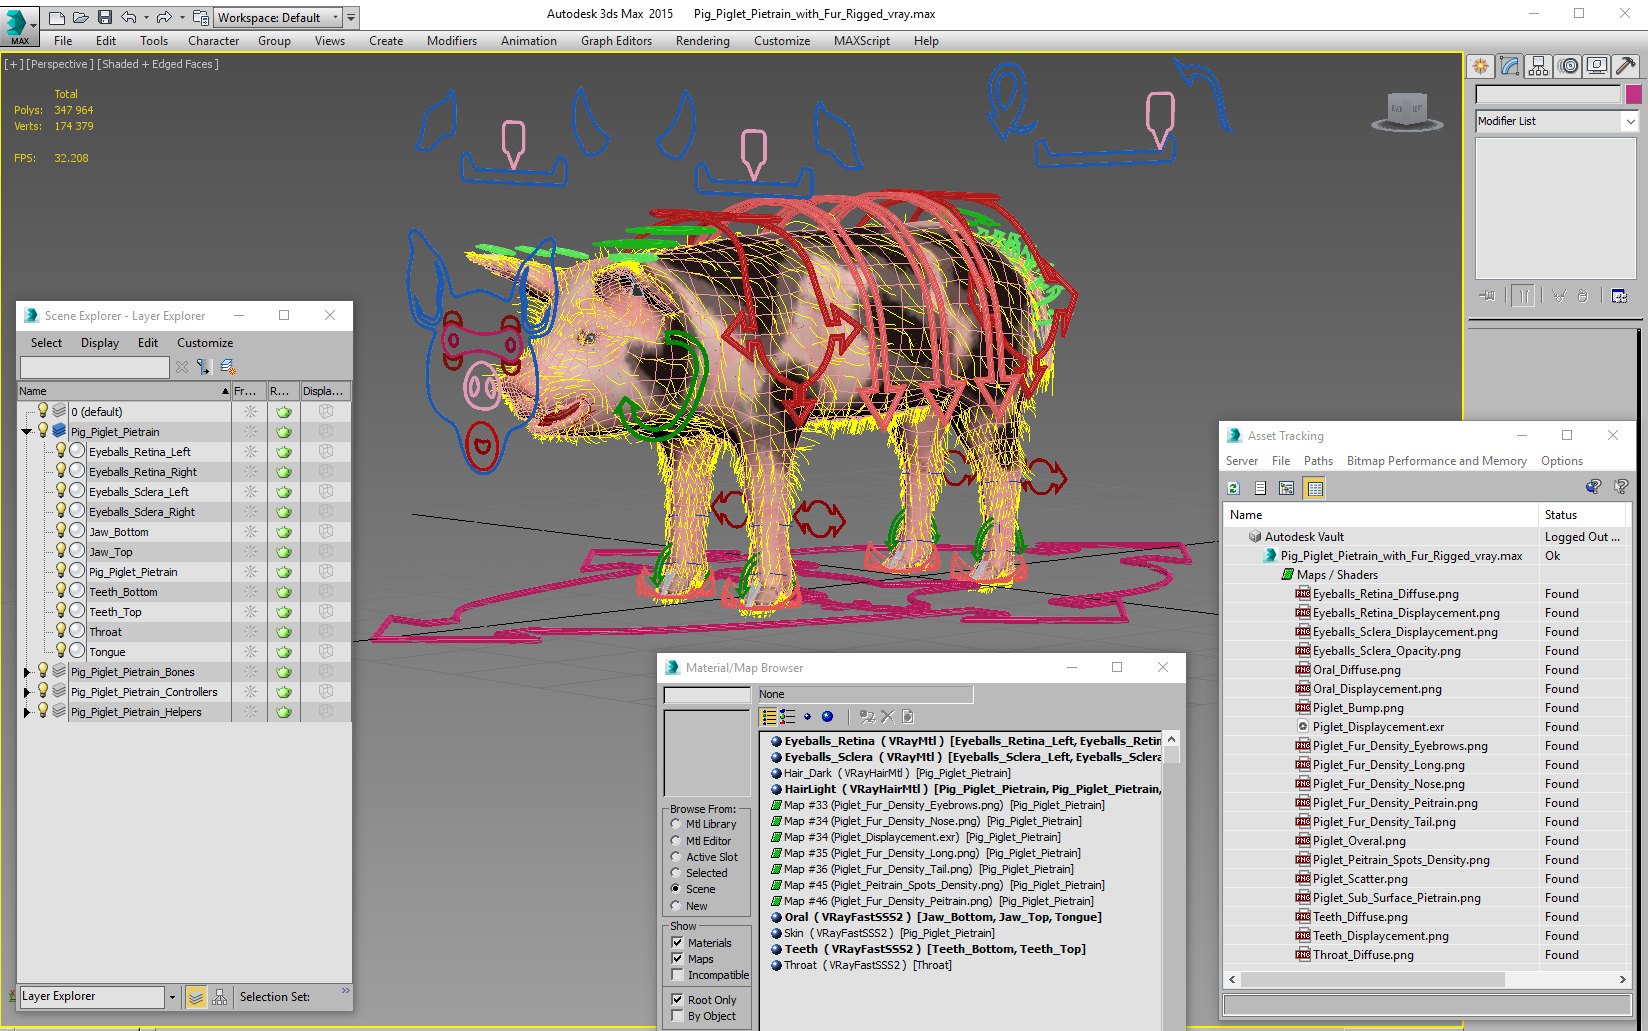Select the Mtl Editor radio button
Image resolution: width=1648 pixels, height=1031 pixels.
[x=675, y=841]
